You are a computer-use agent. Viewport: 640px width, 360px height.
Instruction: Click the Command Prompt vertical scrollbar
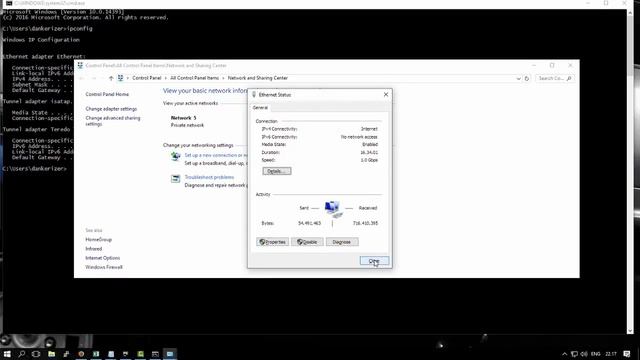(x=630, y=171)
